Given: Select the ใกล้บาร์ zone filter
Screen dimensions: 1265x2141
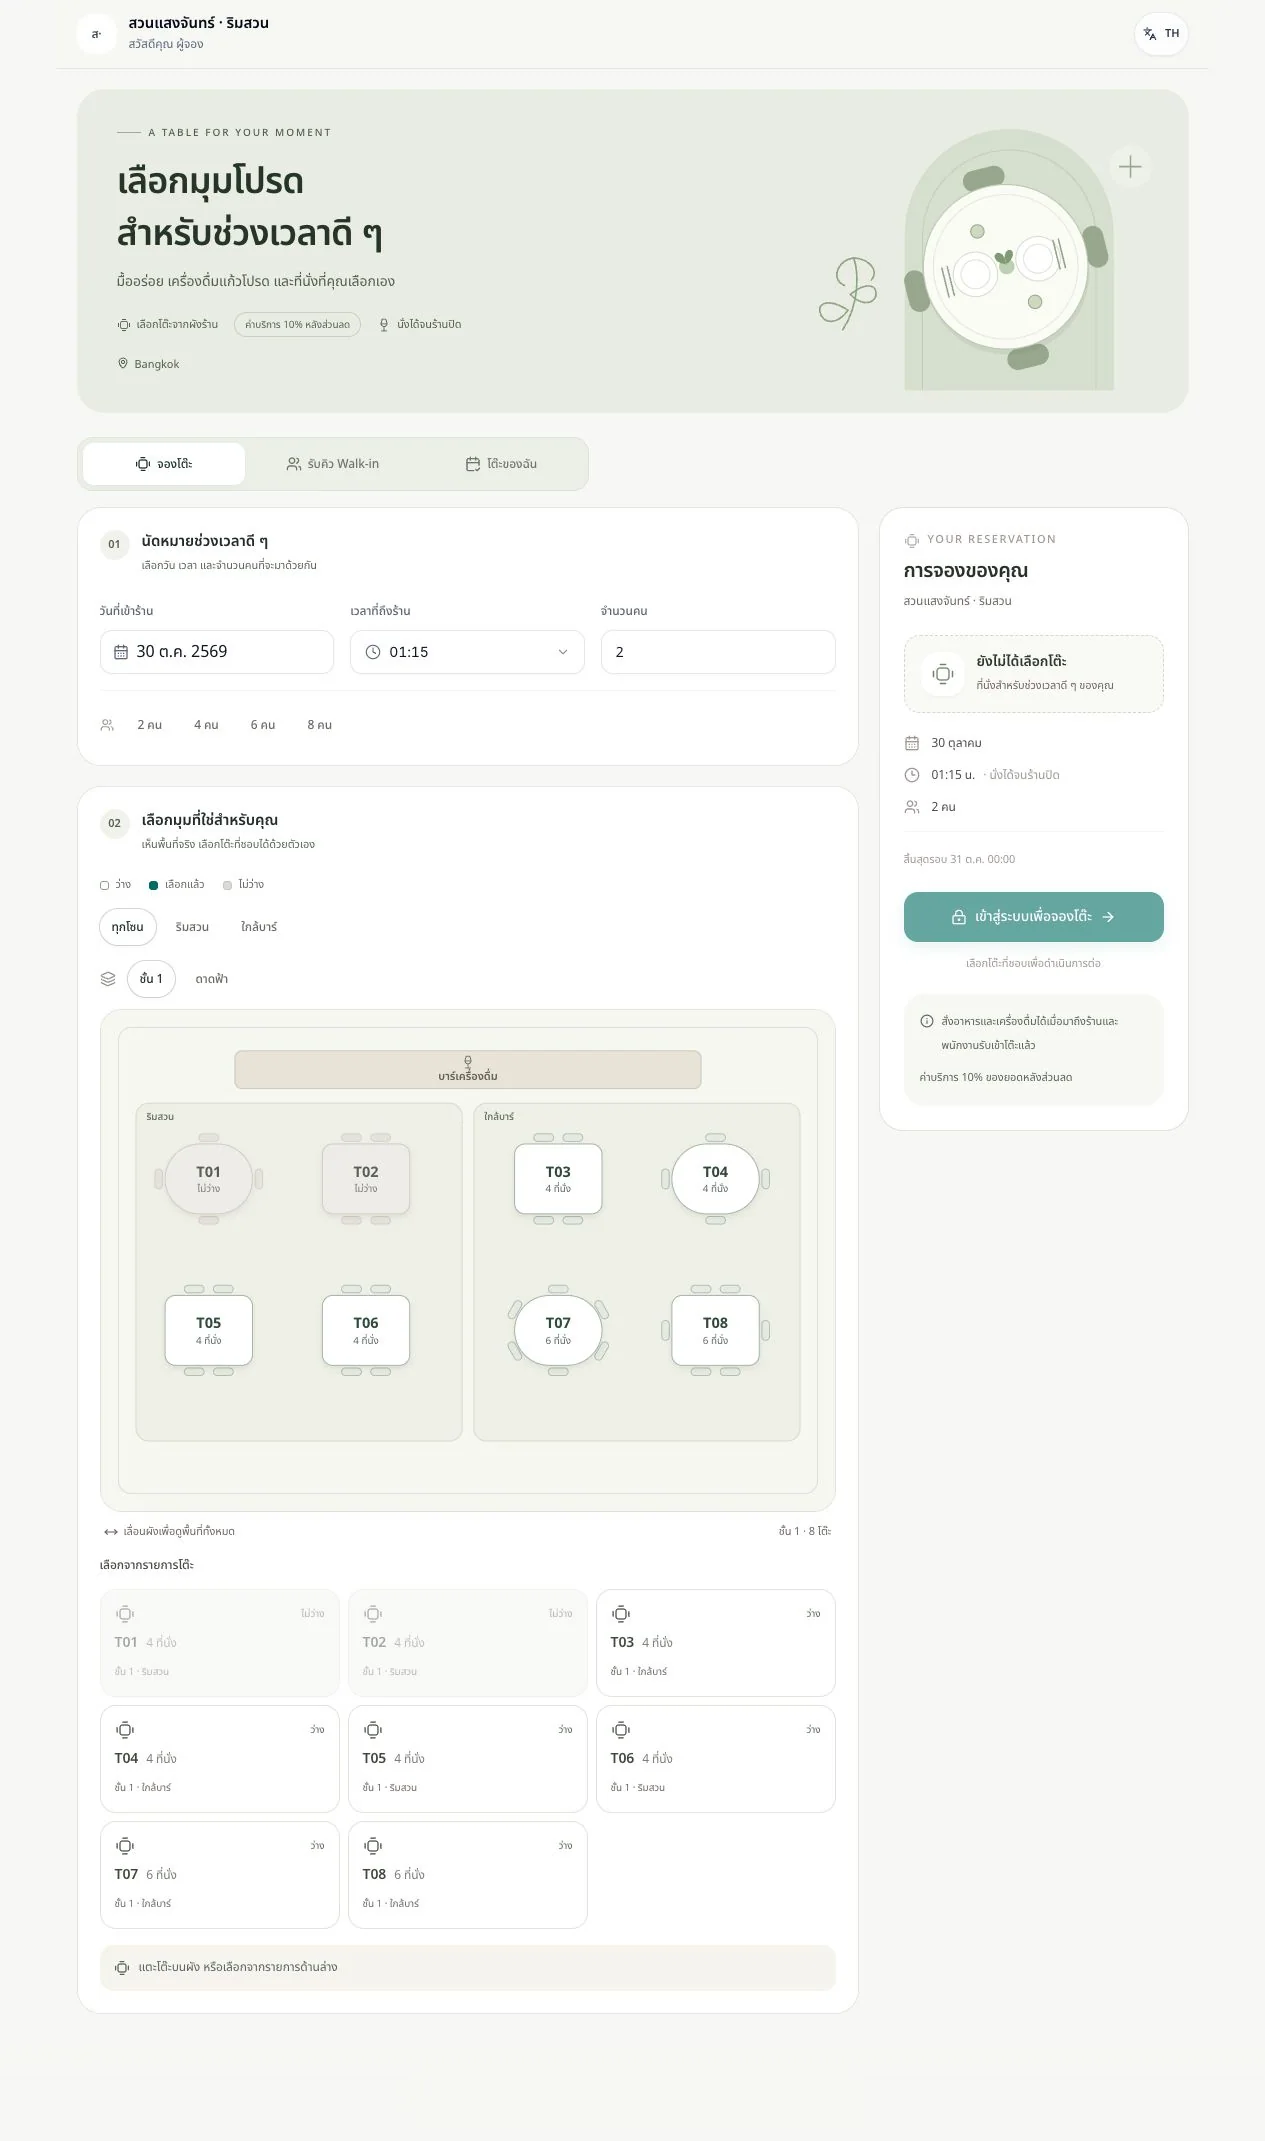Looking at the screenshot, I should [259, 927].
